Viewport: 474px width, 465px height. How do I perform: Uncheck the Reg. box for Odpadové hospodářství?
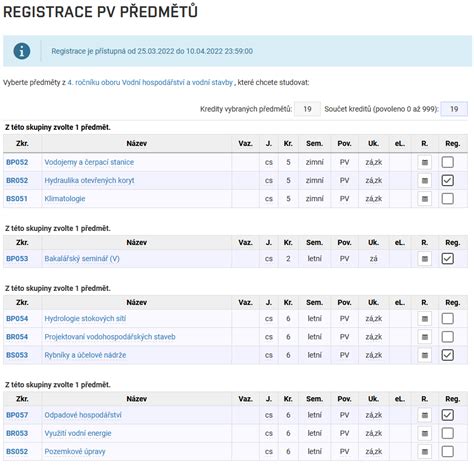pos(447,415)
